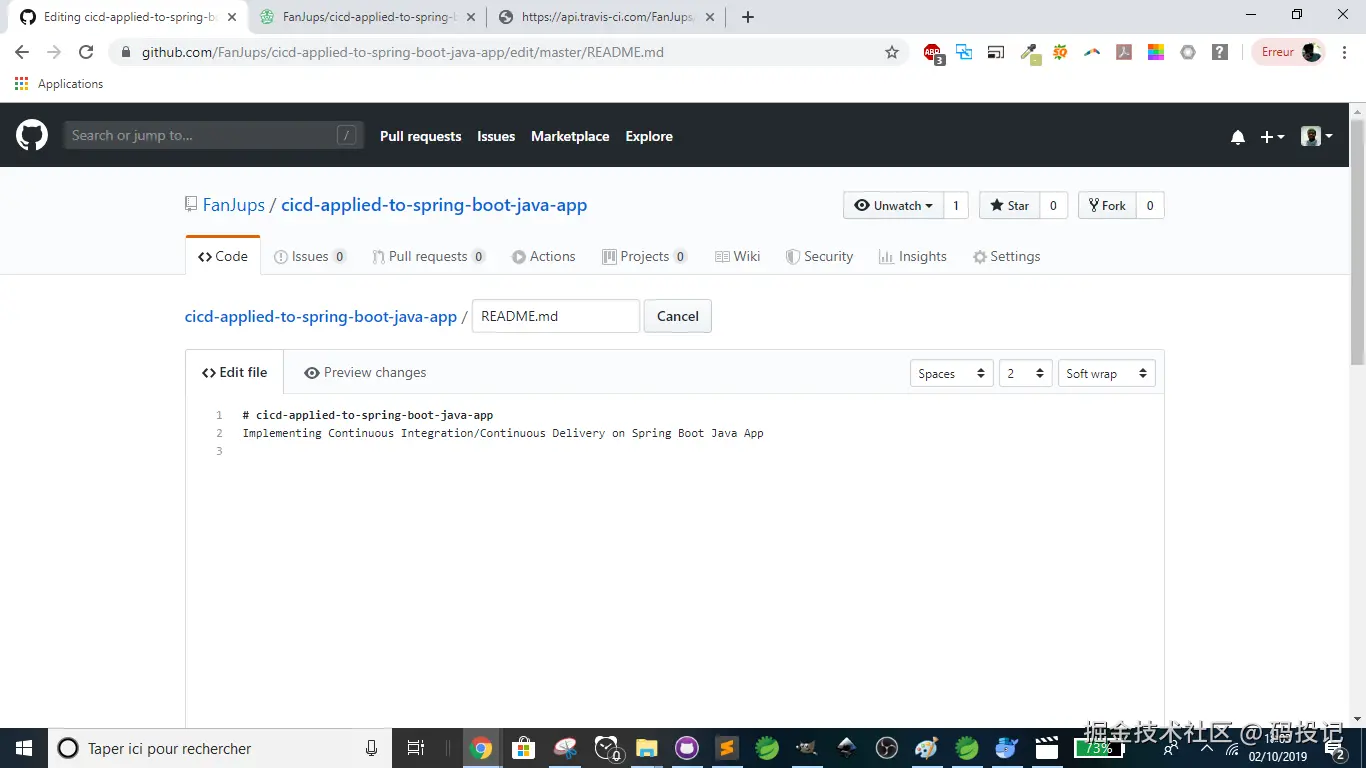The width and height of the screenshot is (1366, 768).
Task: Open the notifications bell
Action: (1238, 137)
